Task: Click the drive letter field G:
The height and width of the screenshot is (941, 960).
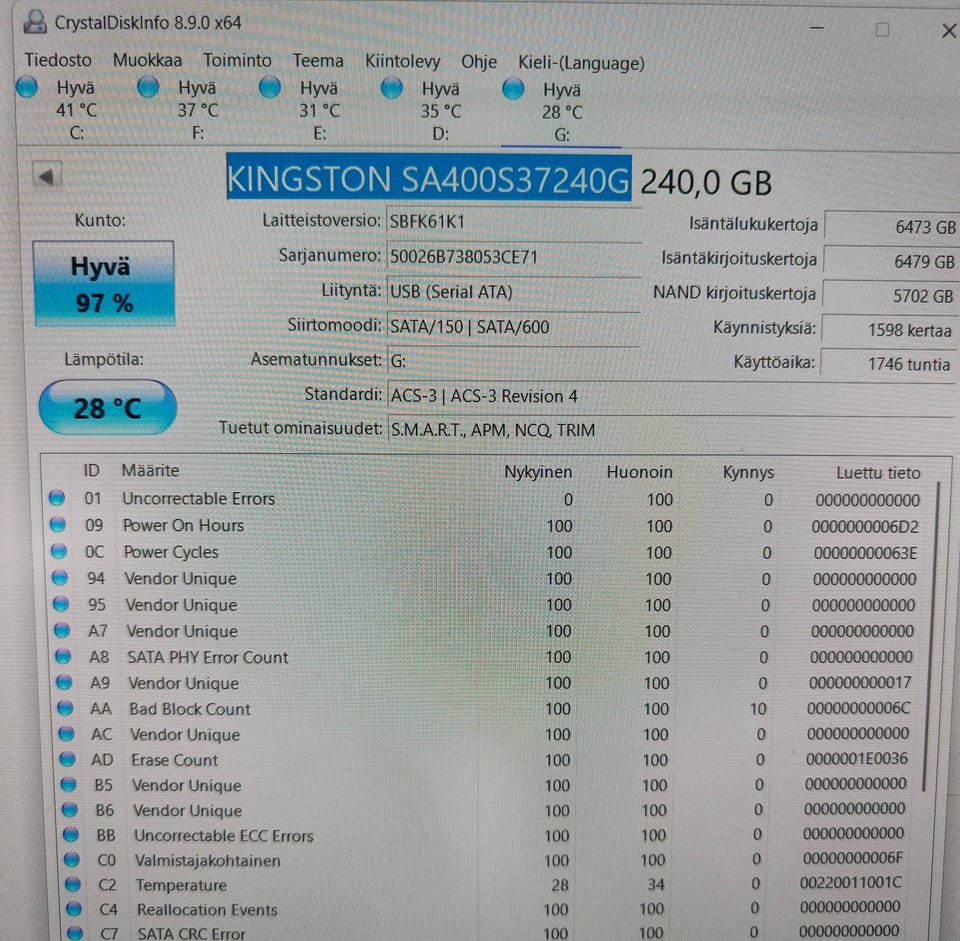Action: 514,361
